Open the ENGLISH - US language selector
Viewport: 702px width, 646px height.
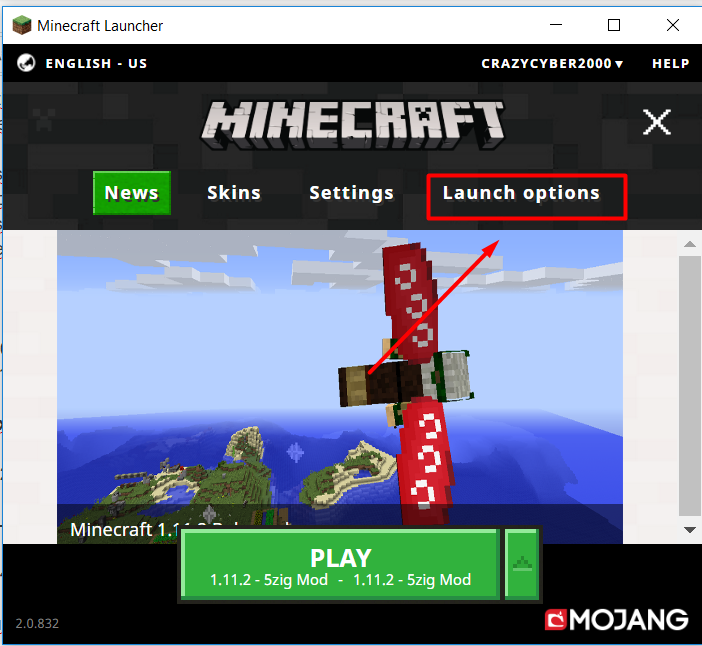coord(96,63)
